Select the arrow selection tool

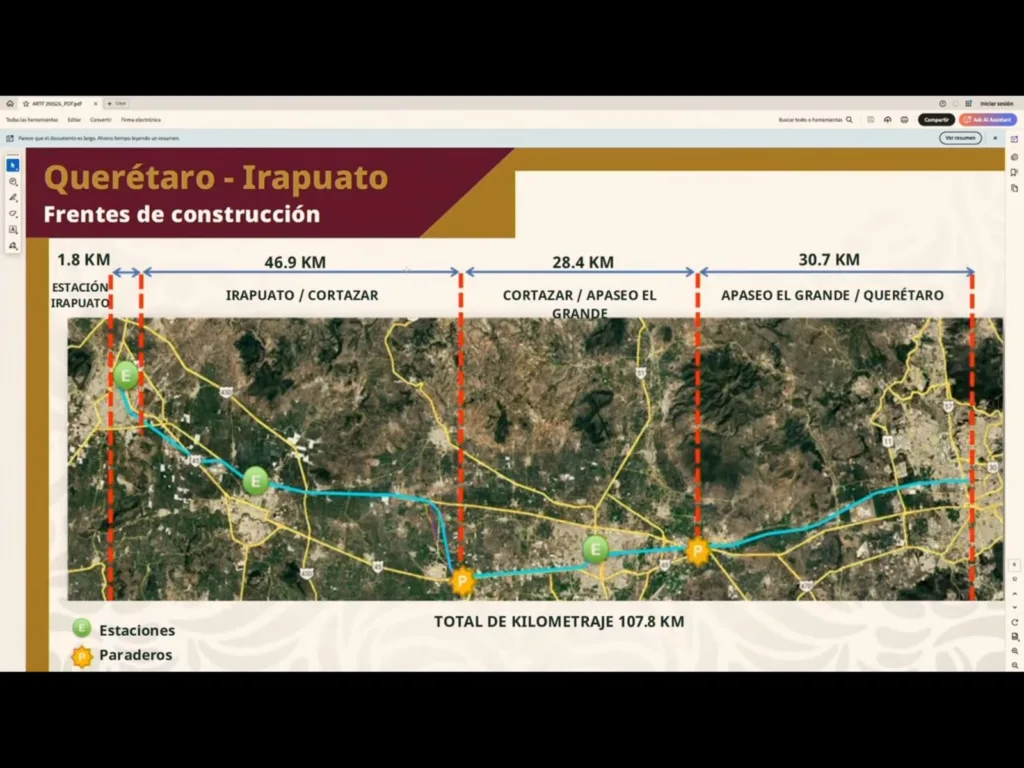click(13, 165)
